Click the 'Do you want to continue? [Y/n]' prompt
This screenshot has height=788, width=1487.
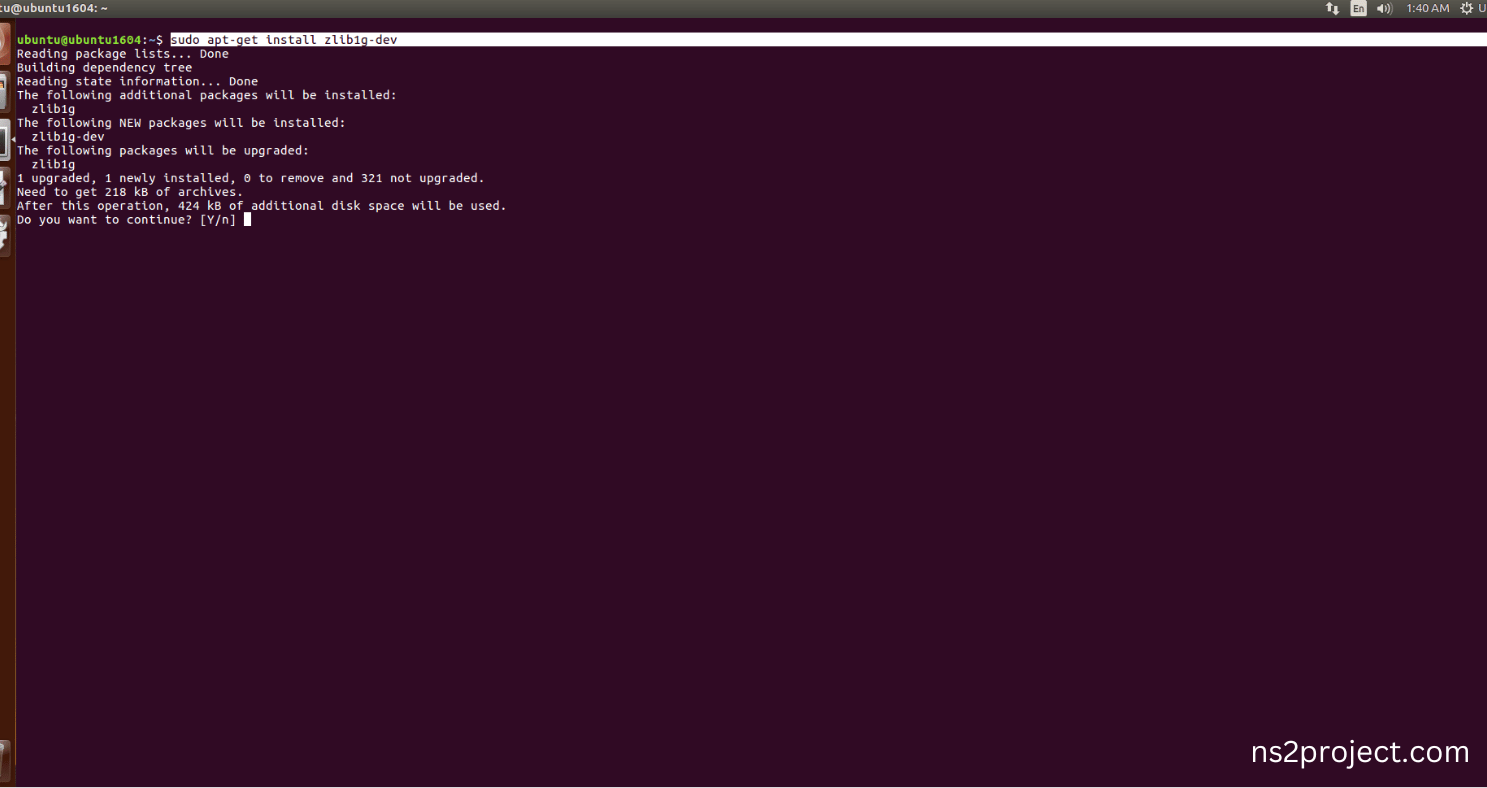coord(126,220)
